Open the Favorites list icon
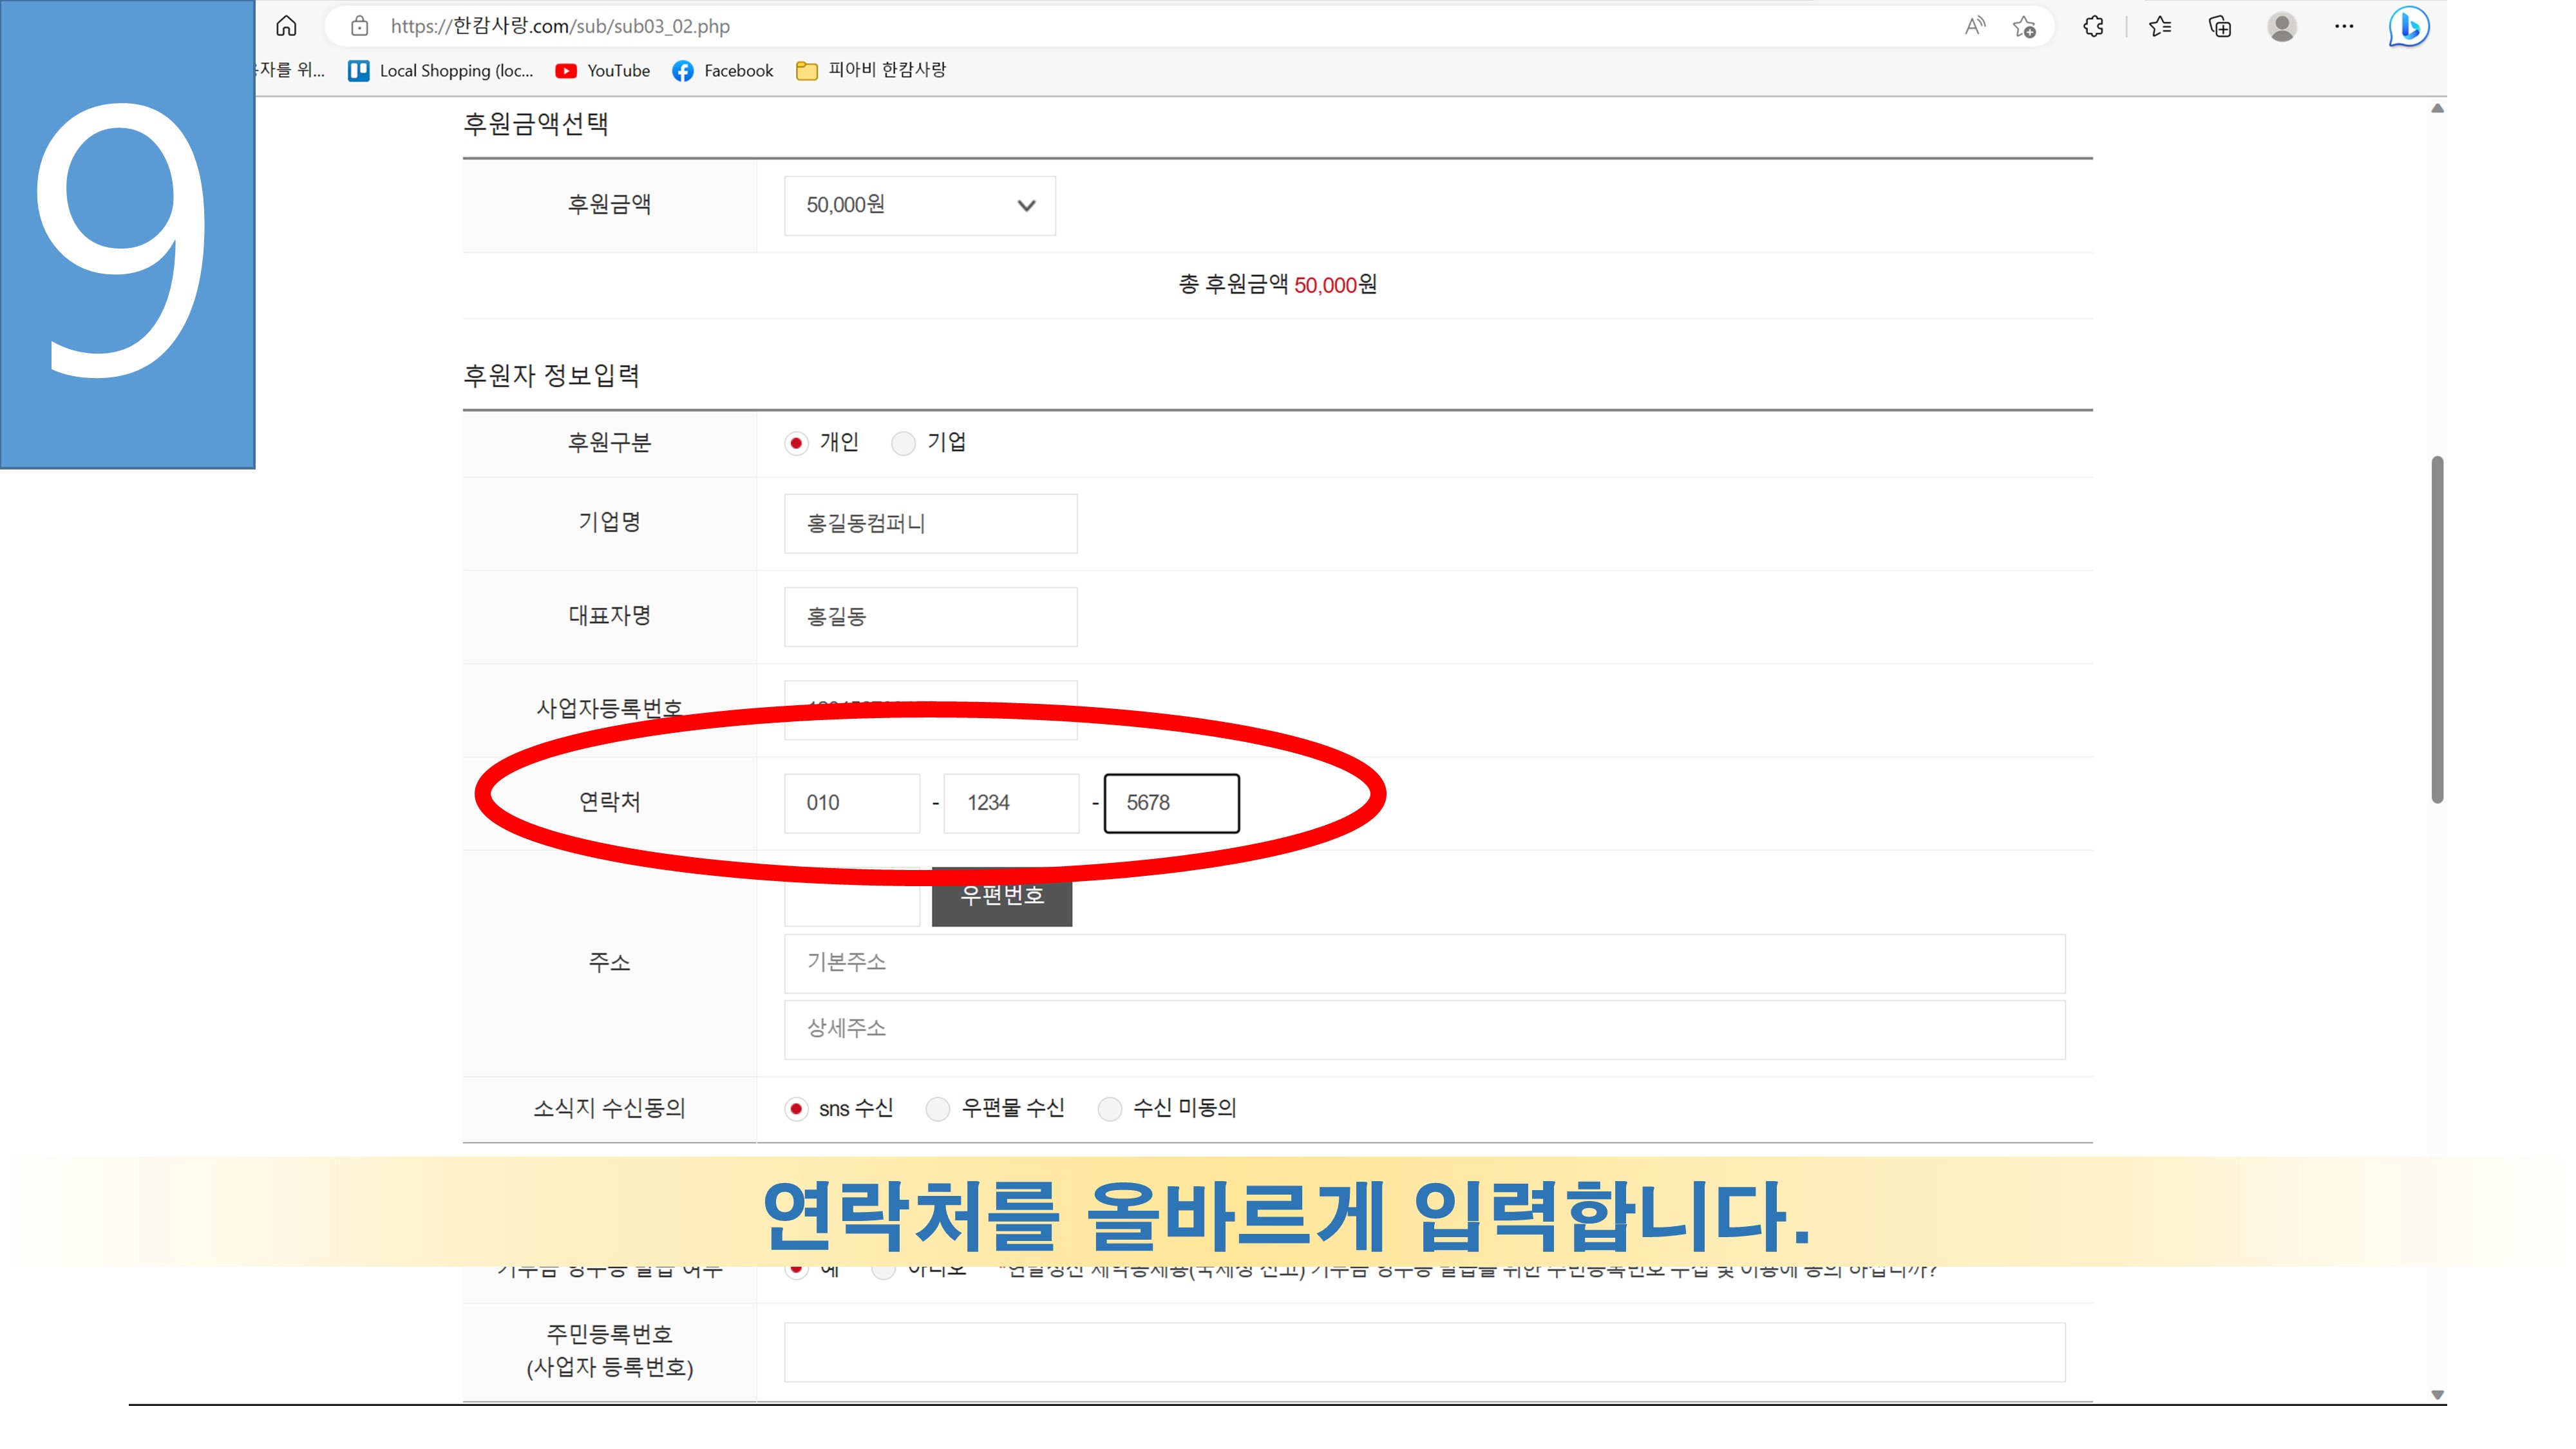The width and height of the screenshot is (2576, 1449). (x=2160, y=26)
